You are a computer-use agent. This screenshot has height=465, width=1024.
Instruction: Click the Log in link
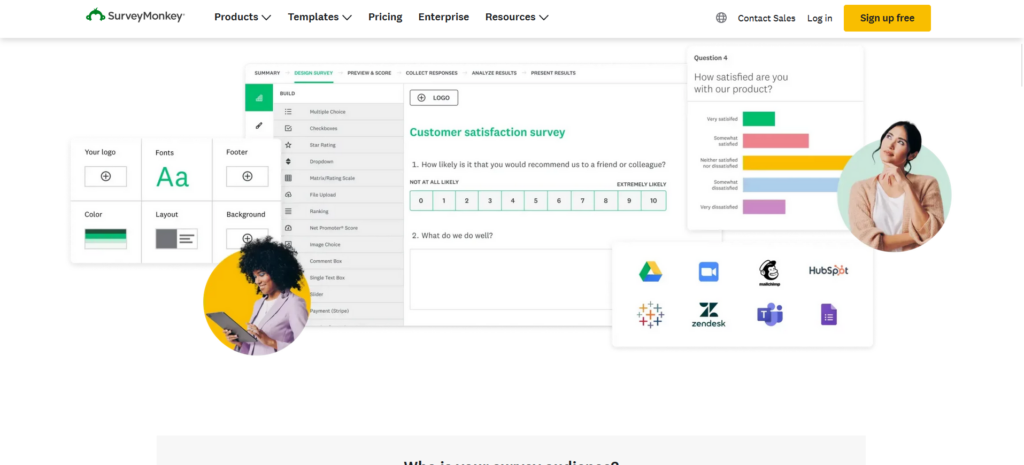820,18
